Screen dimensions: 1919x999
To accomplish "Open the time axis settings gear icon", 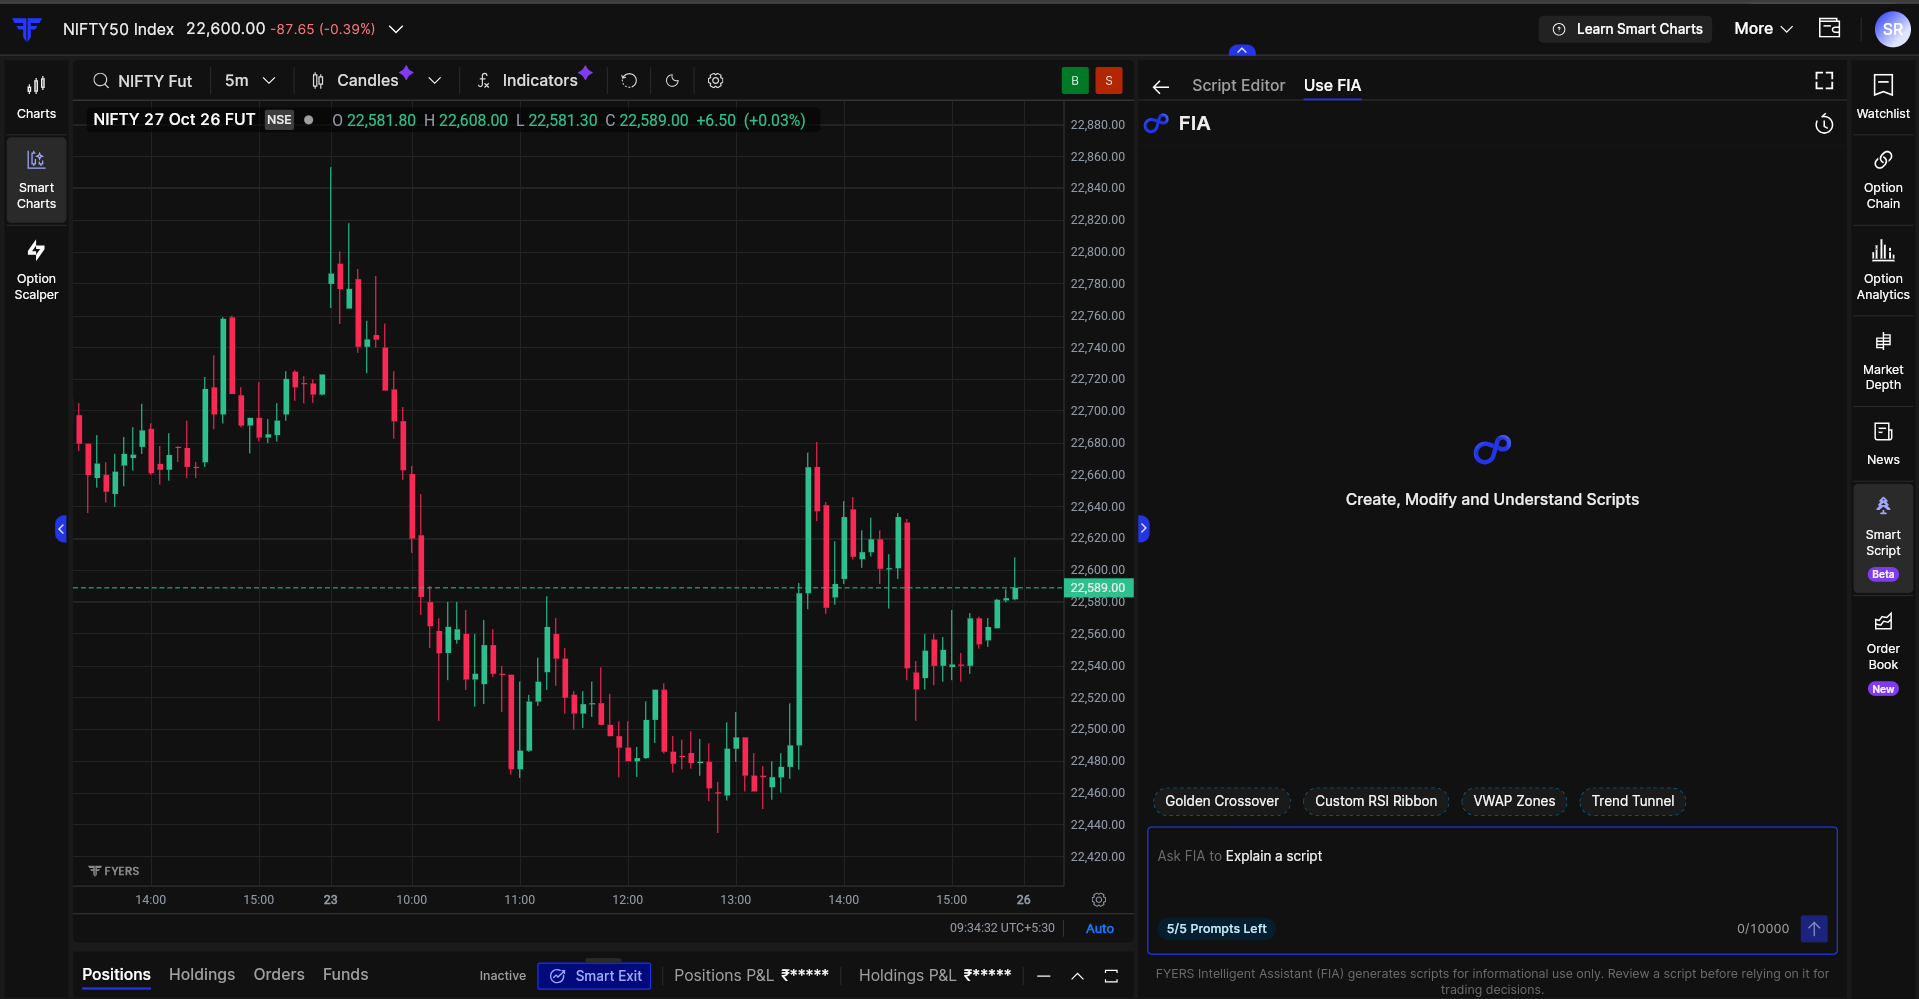I will pyautogui.click(x=1099, y=900).
